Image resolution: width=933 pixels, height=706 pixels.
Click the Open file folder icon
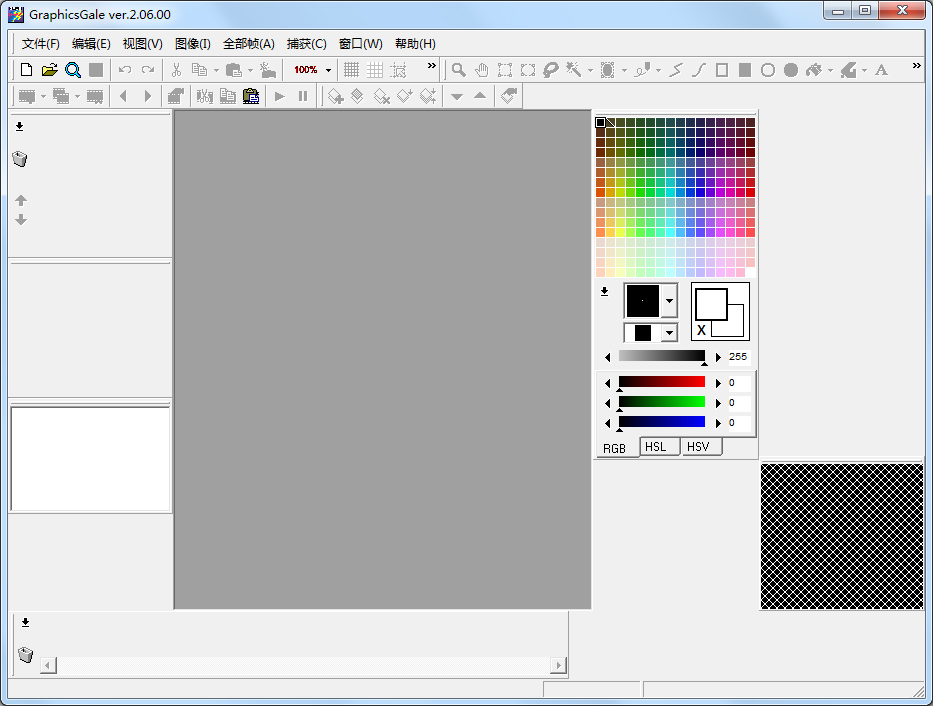click(x=49, y=70)
